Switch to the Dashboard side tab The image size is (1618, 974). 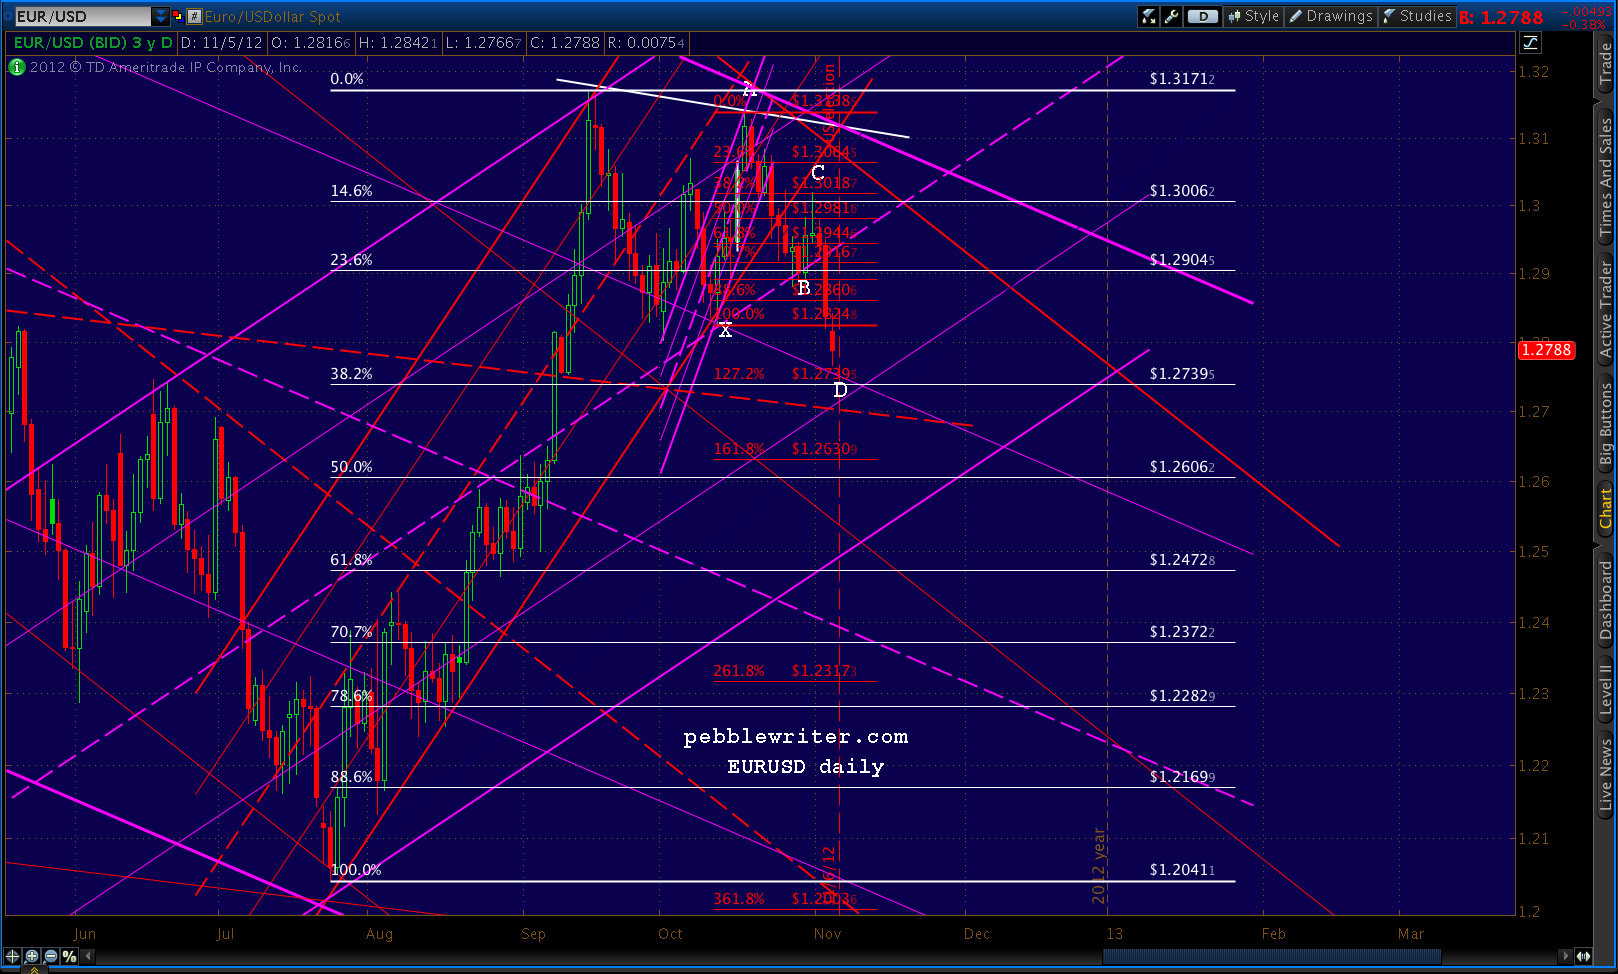tap(1606, 601)
